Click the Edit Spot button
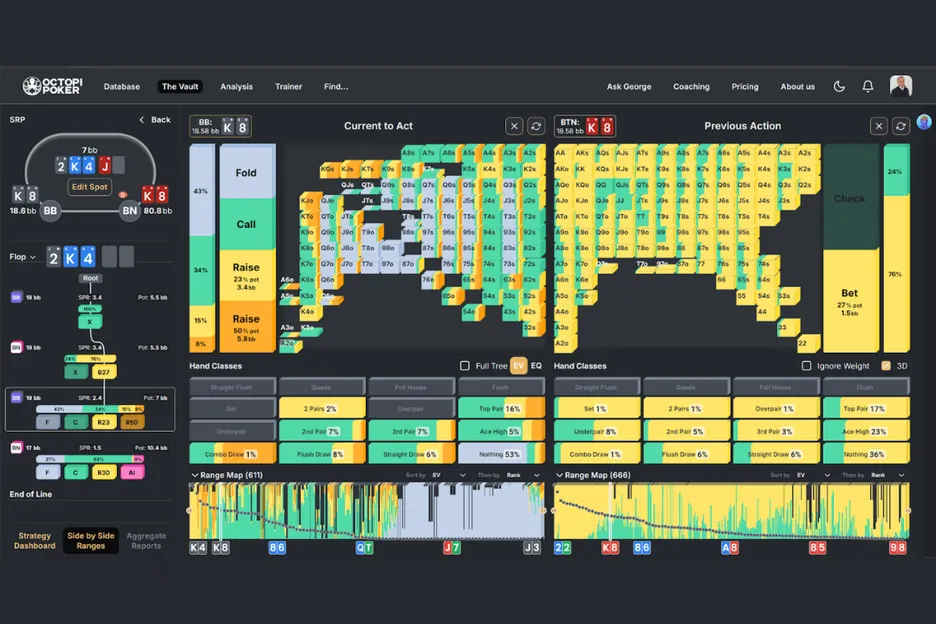The height and width of the screenshot is (624, 936). tap(89, 187)
